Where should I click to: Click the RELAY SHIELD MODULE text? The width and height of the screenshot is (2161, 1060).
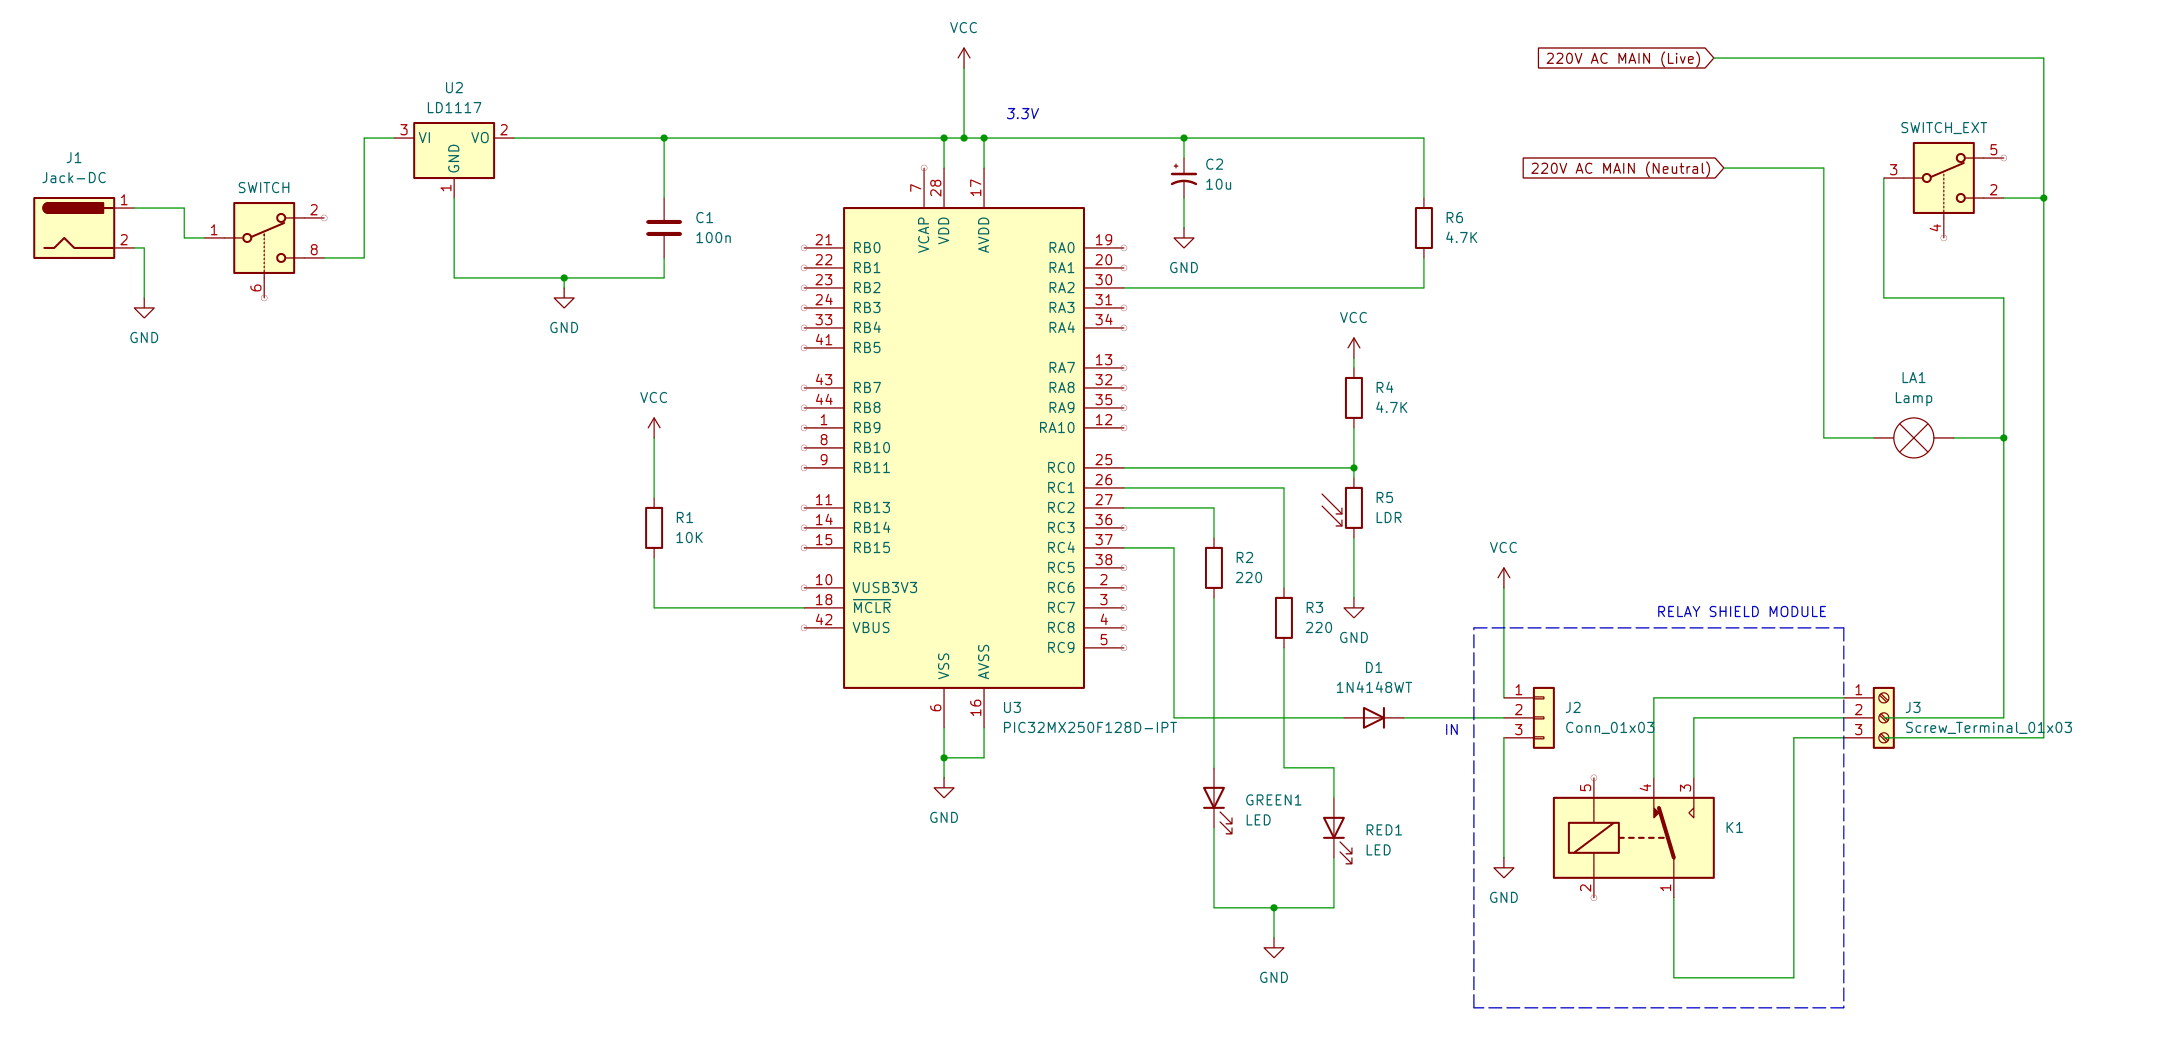(x=1742, y=612)
